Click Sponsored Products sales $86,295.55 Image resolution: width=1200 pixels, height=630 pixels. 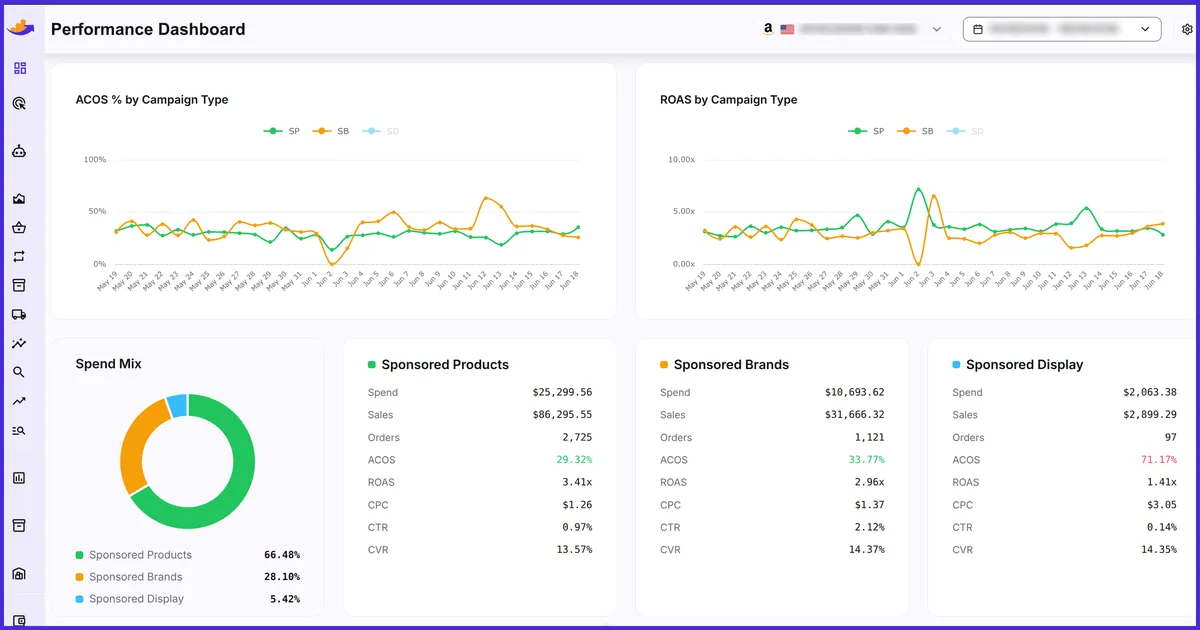coord(562,415)
